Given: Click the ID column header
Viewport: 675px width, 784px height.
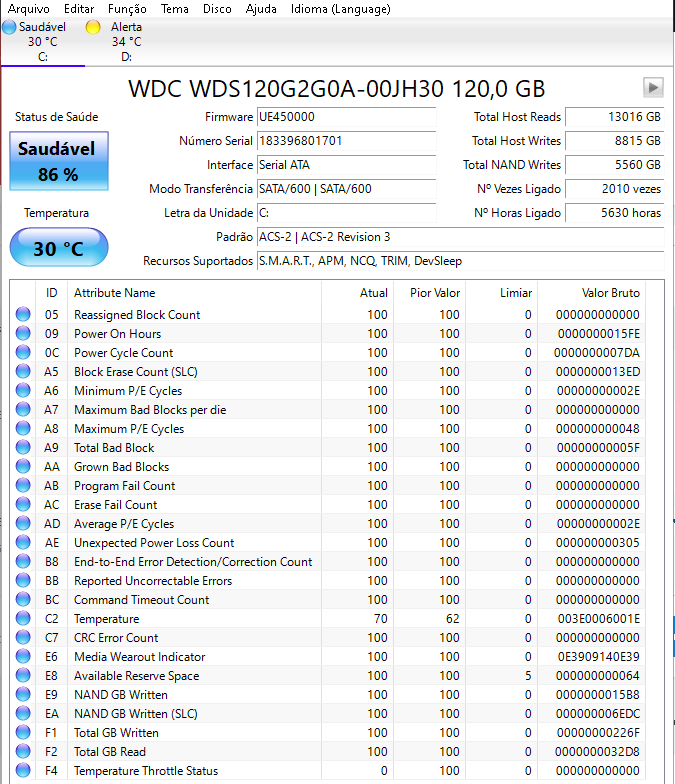Looking at the screenshot, I should pos(52,293).
